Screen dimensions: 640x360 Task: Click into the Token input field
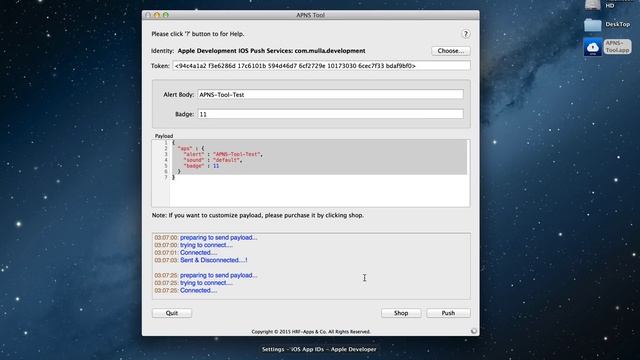[321, 66]
